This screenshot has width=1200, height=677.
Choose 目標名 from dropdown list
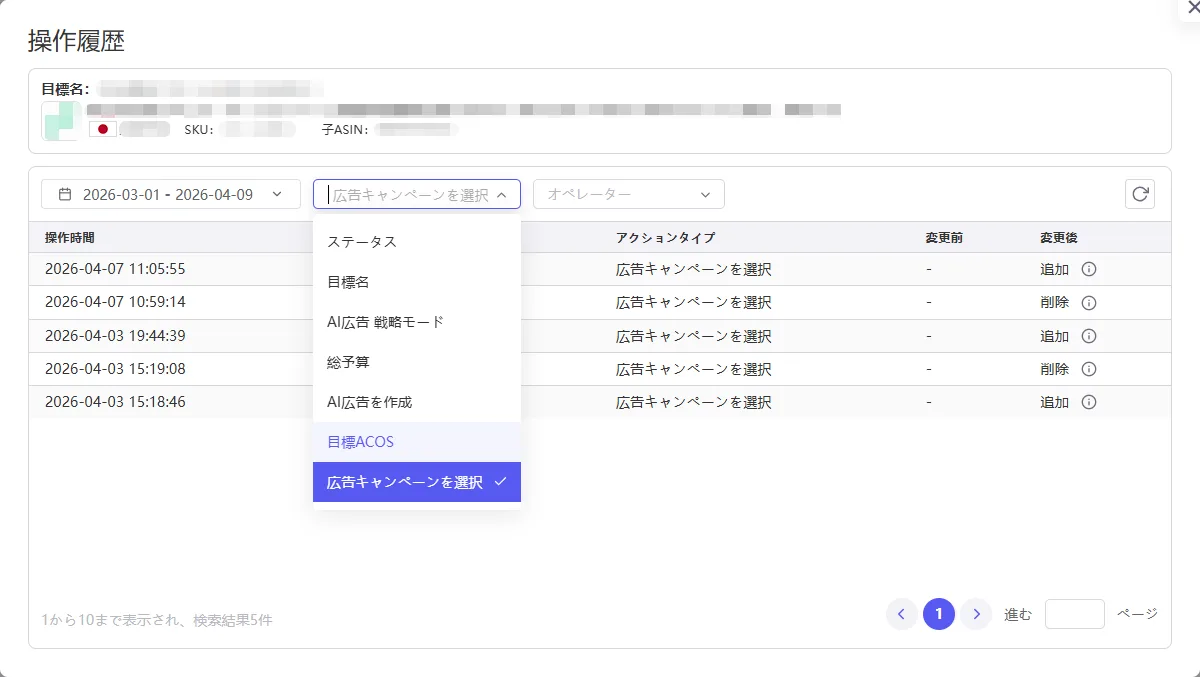click(417, 282)
